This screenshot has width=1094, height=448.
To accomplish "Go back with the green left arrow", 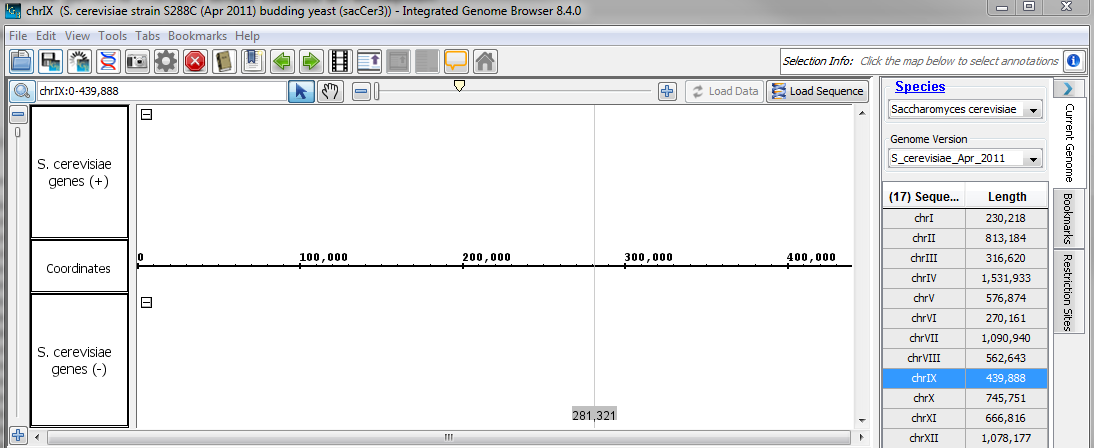I will click(x=282, y=61).
